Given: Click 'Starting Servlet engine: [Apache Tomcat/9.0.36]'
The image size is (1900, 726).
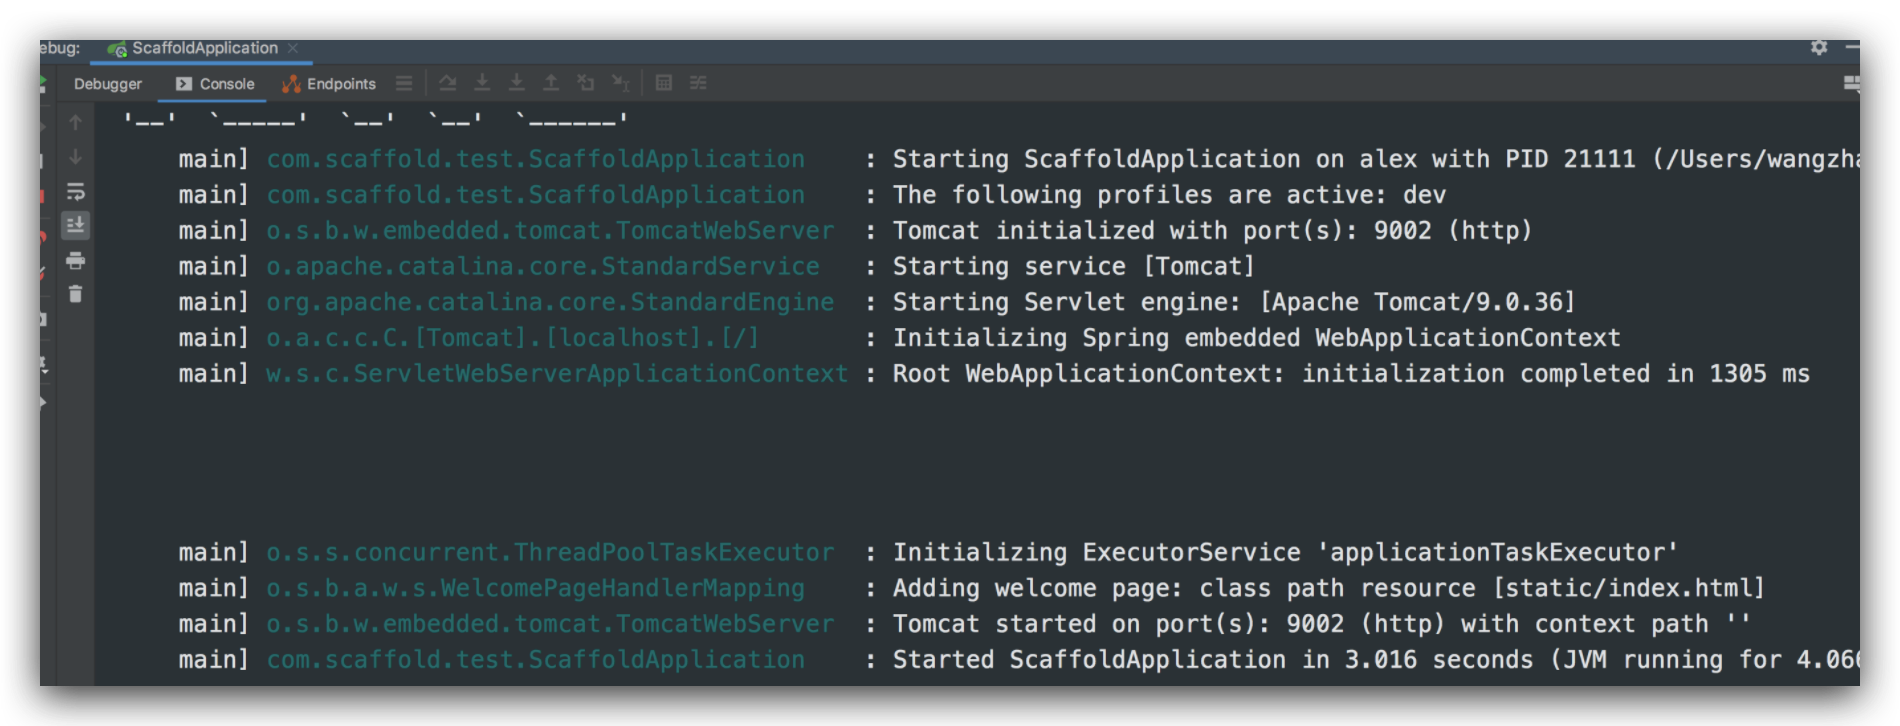Looking at the screenshot, I should click(1234, 302).
